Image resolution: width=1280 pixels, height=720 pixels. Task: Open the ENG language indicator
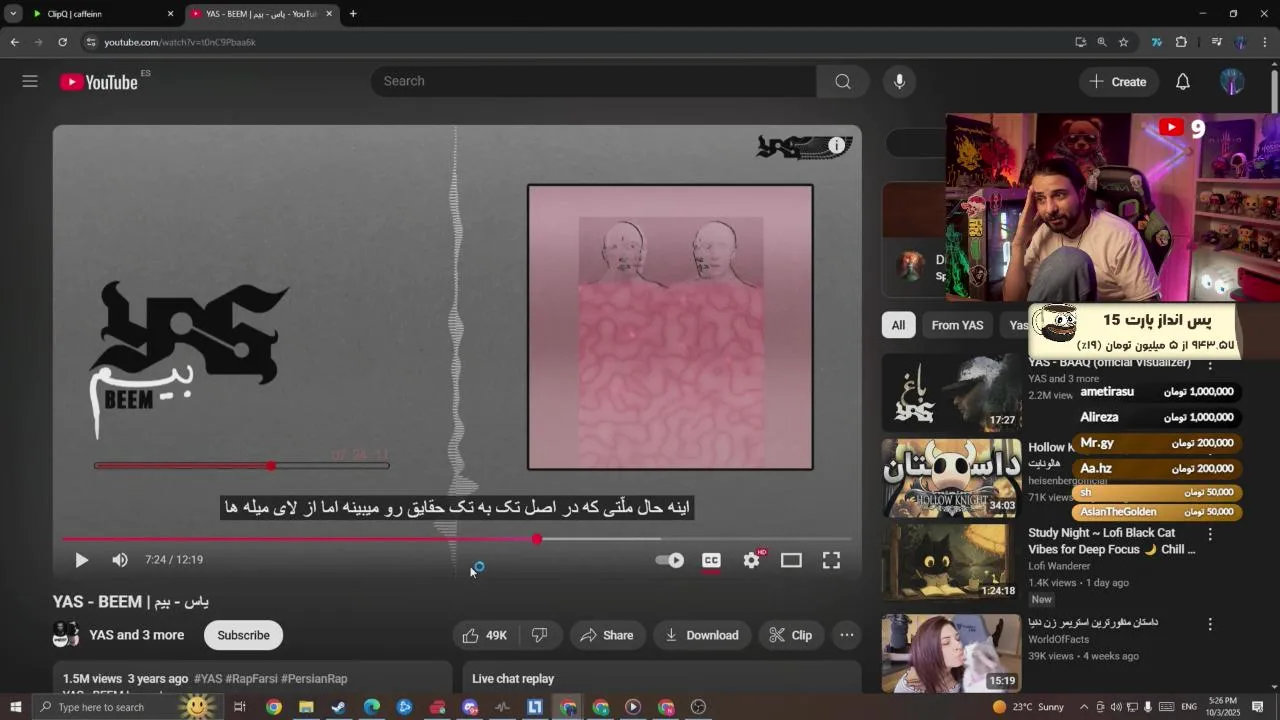(x=1189, y=707)
